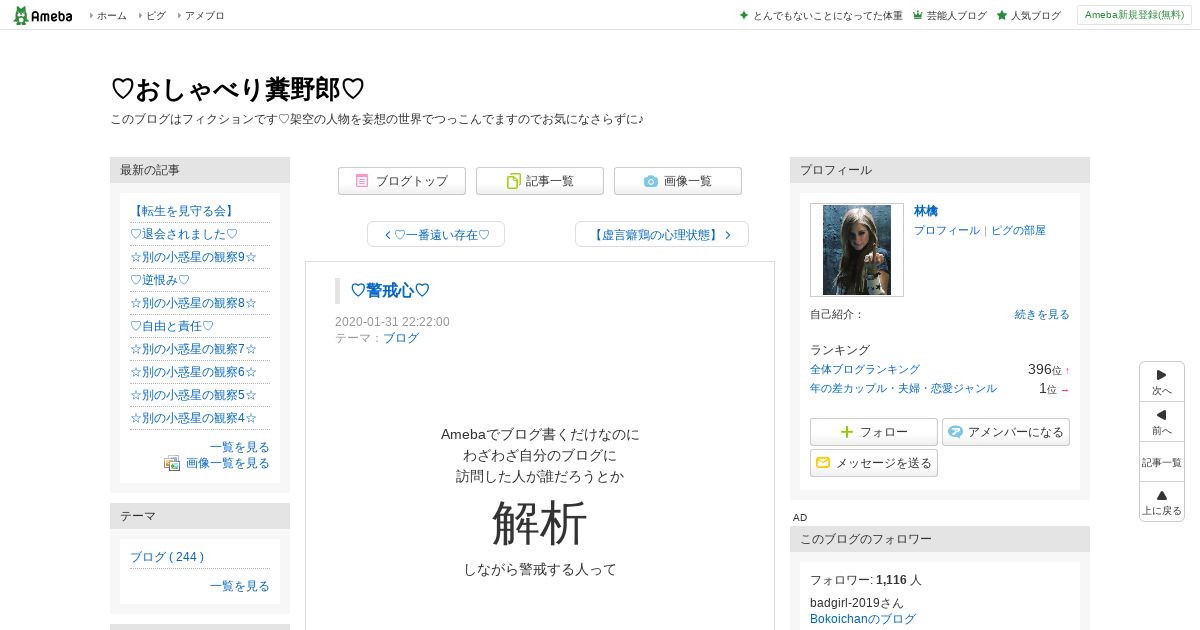
Task: Open 記事一覧 button
Action: tap(540, 181)
